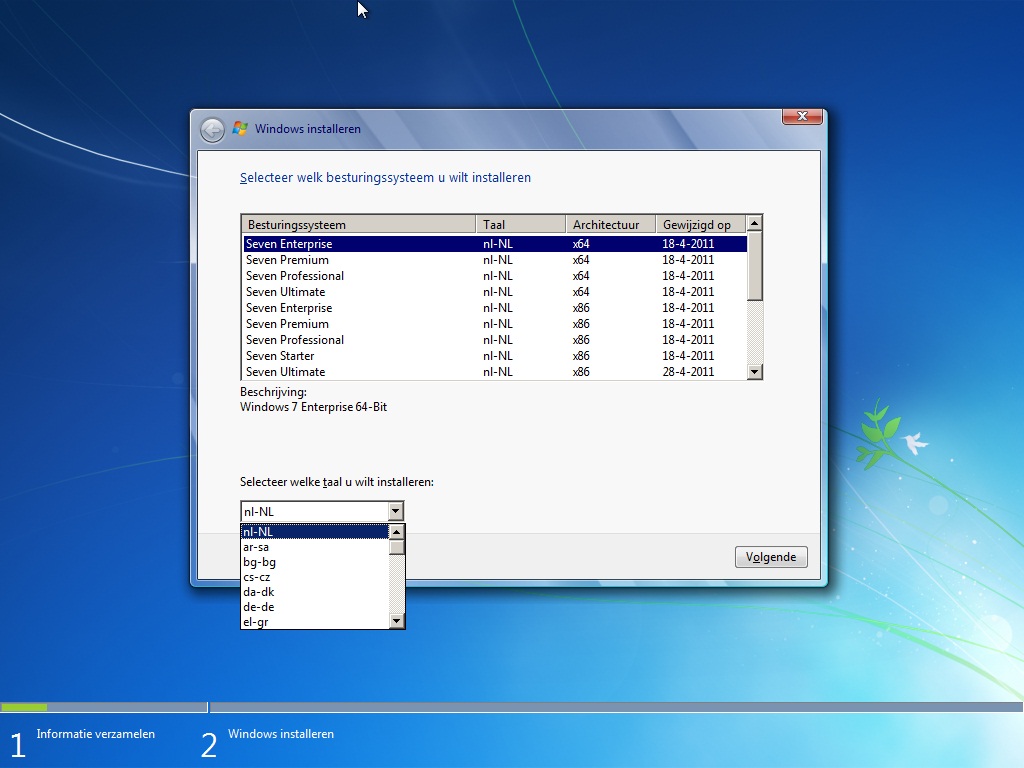The height and width of the screenshot is (768, 1024).
Task: Click the OS list scroll up arrow
Action: 754,223
